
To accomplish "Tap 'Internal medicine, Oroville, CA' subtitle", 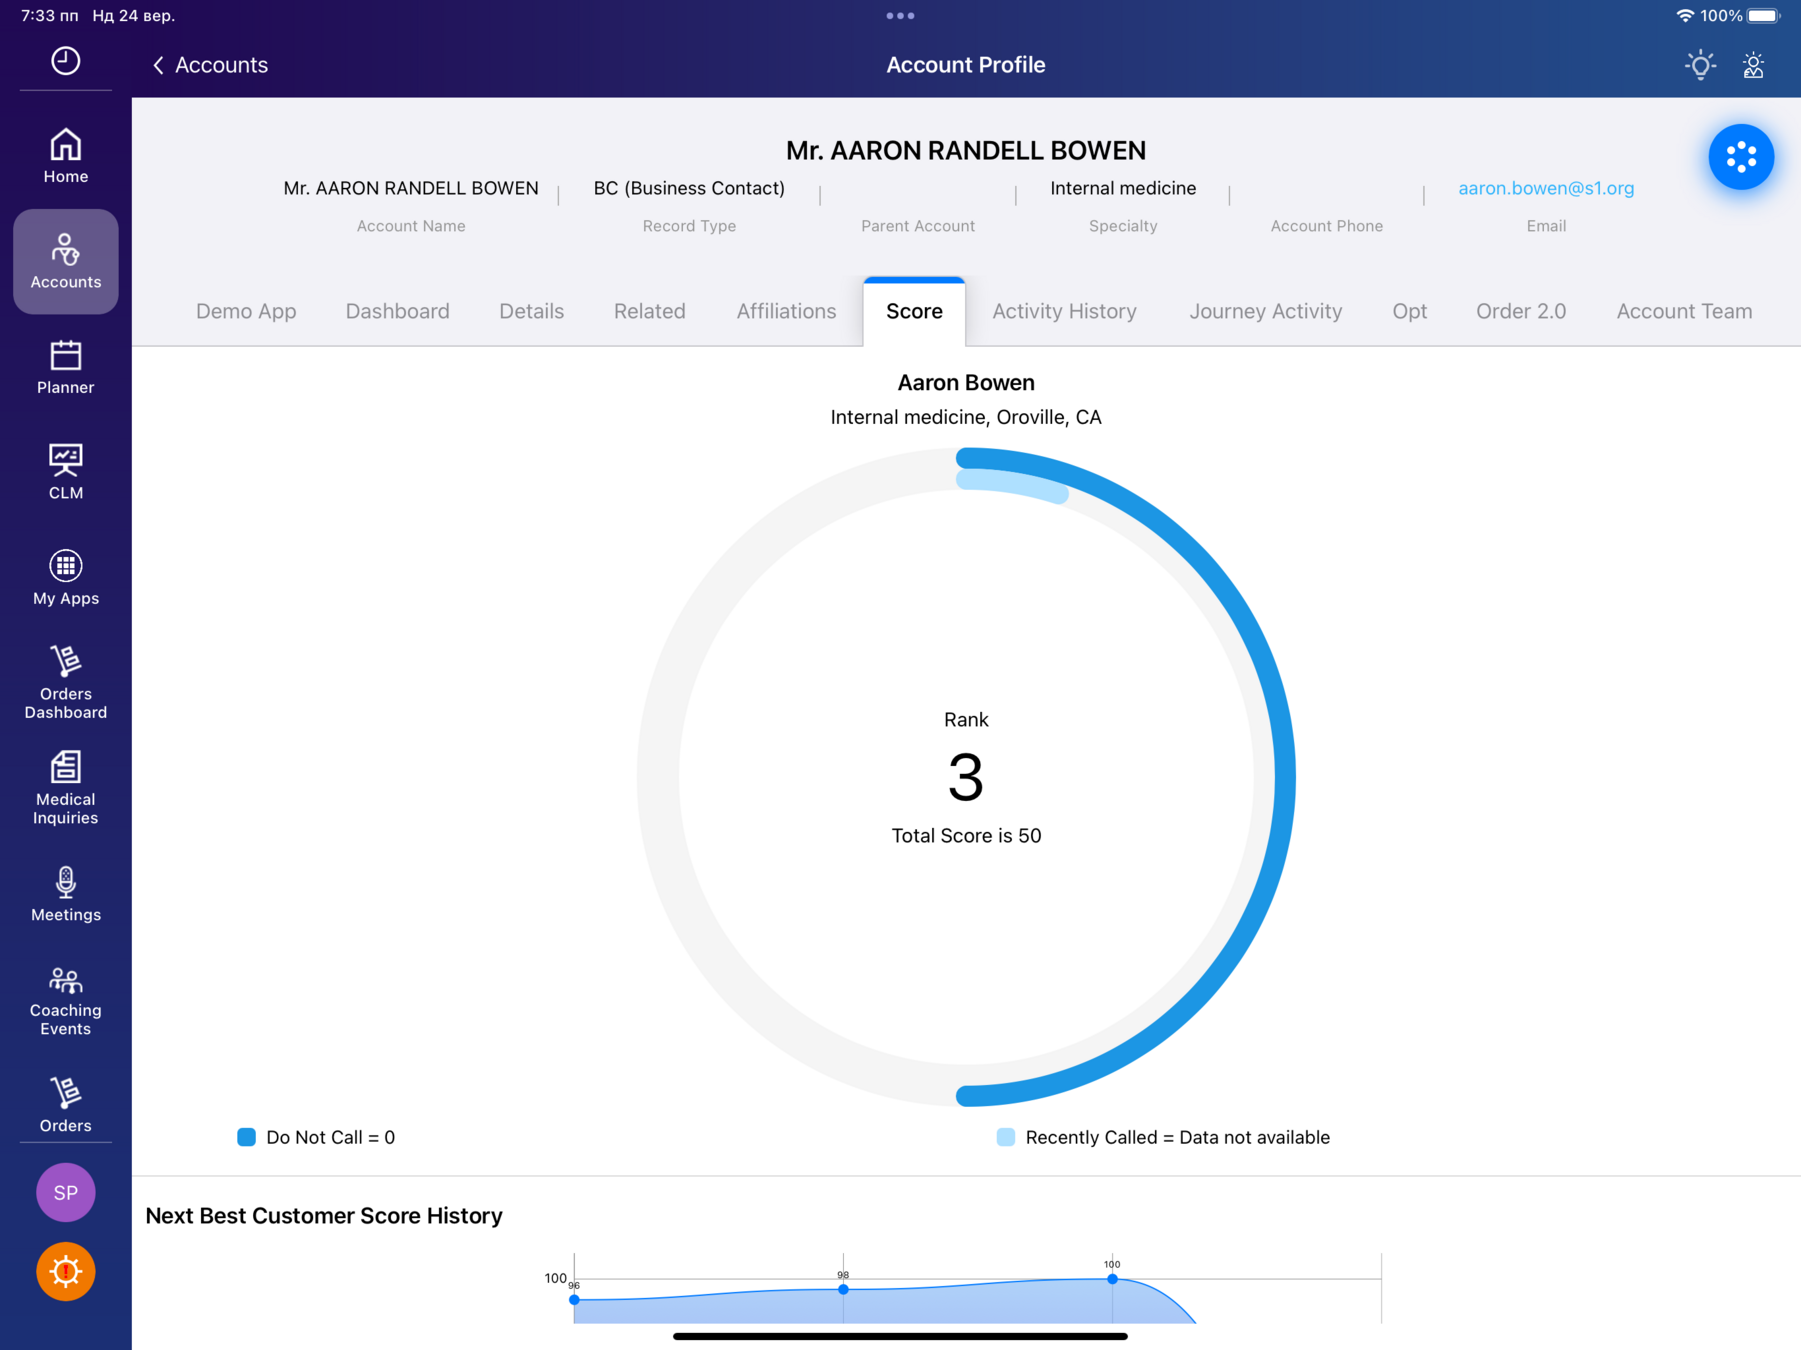I will (966, 417).
